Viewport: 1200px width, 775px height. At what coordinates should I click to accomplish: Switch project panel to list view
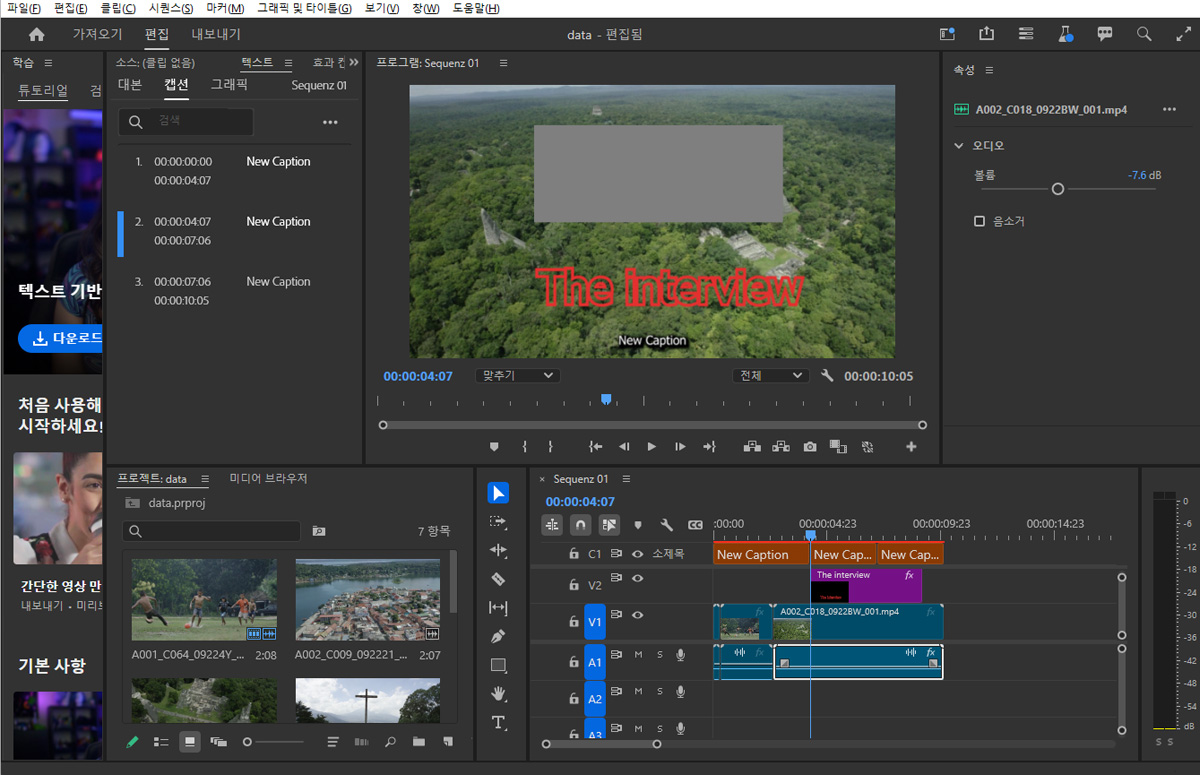pos(161,742)
